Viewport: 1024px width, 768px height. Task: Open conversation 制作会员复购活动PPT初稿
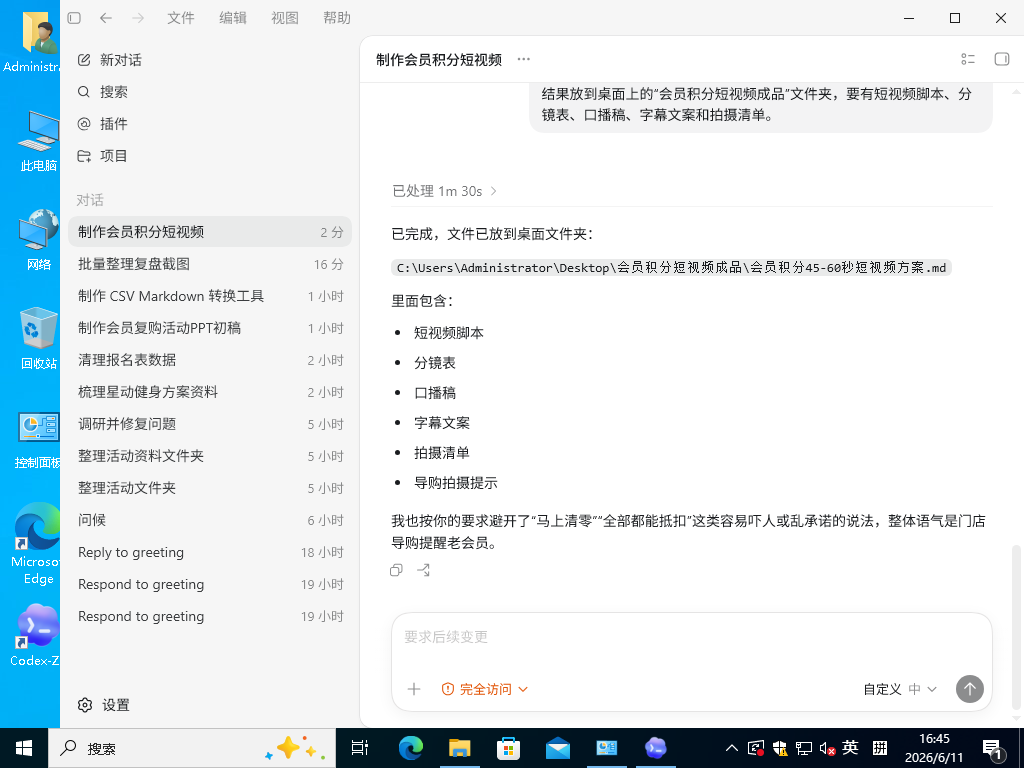coord(210,328)
